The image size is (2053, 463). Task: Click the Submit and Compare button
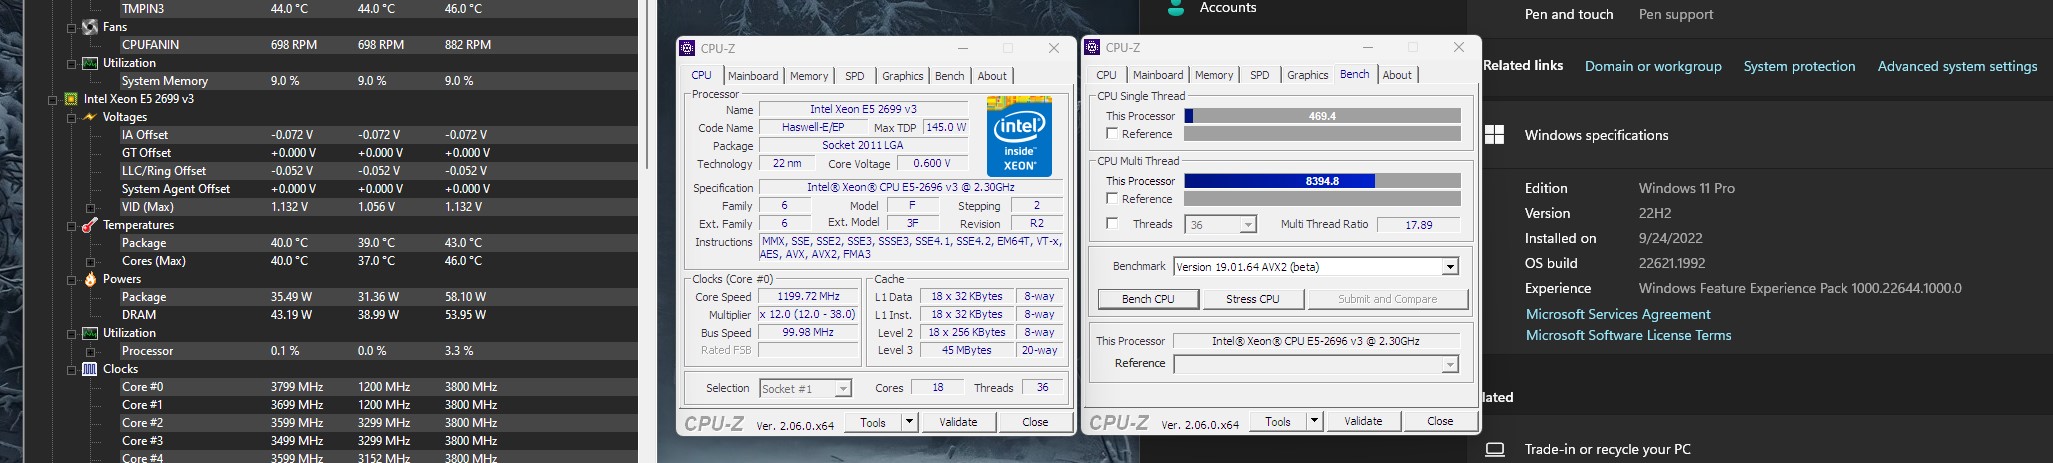1387,299
